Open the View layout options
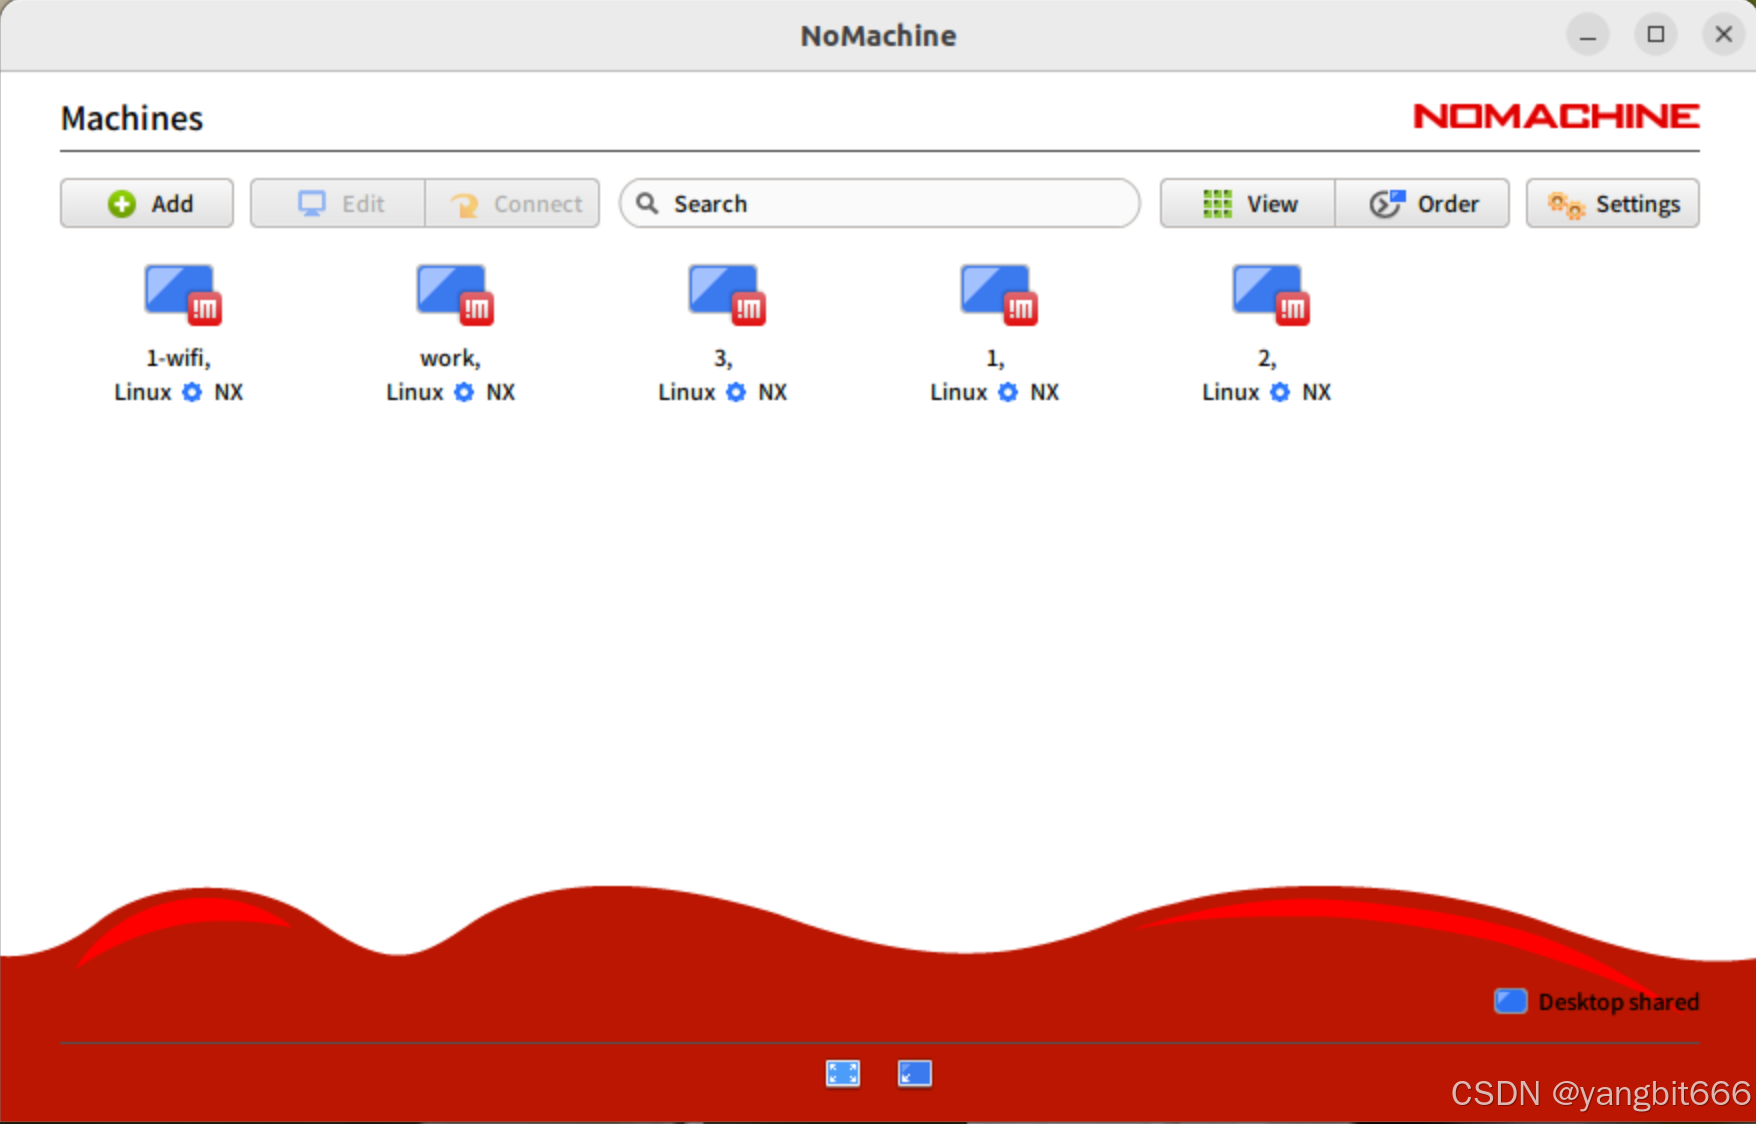 (1247, 203)
